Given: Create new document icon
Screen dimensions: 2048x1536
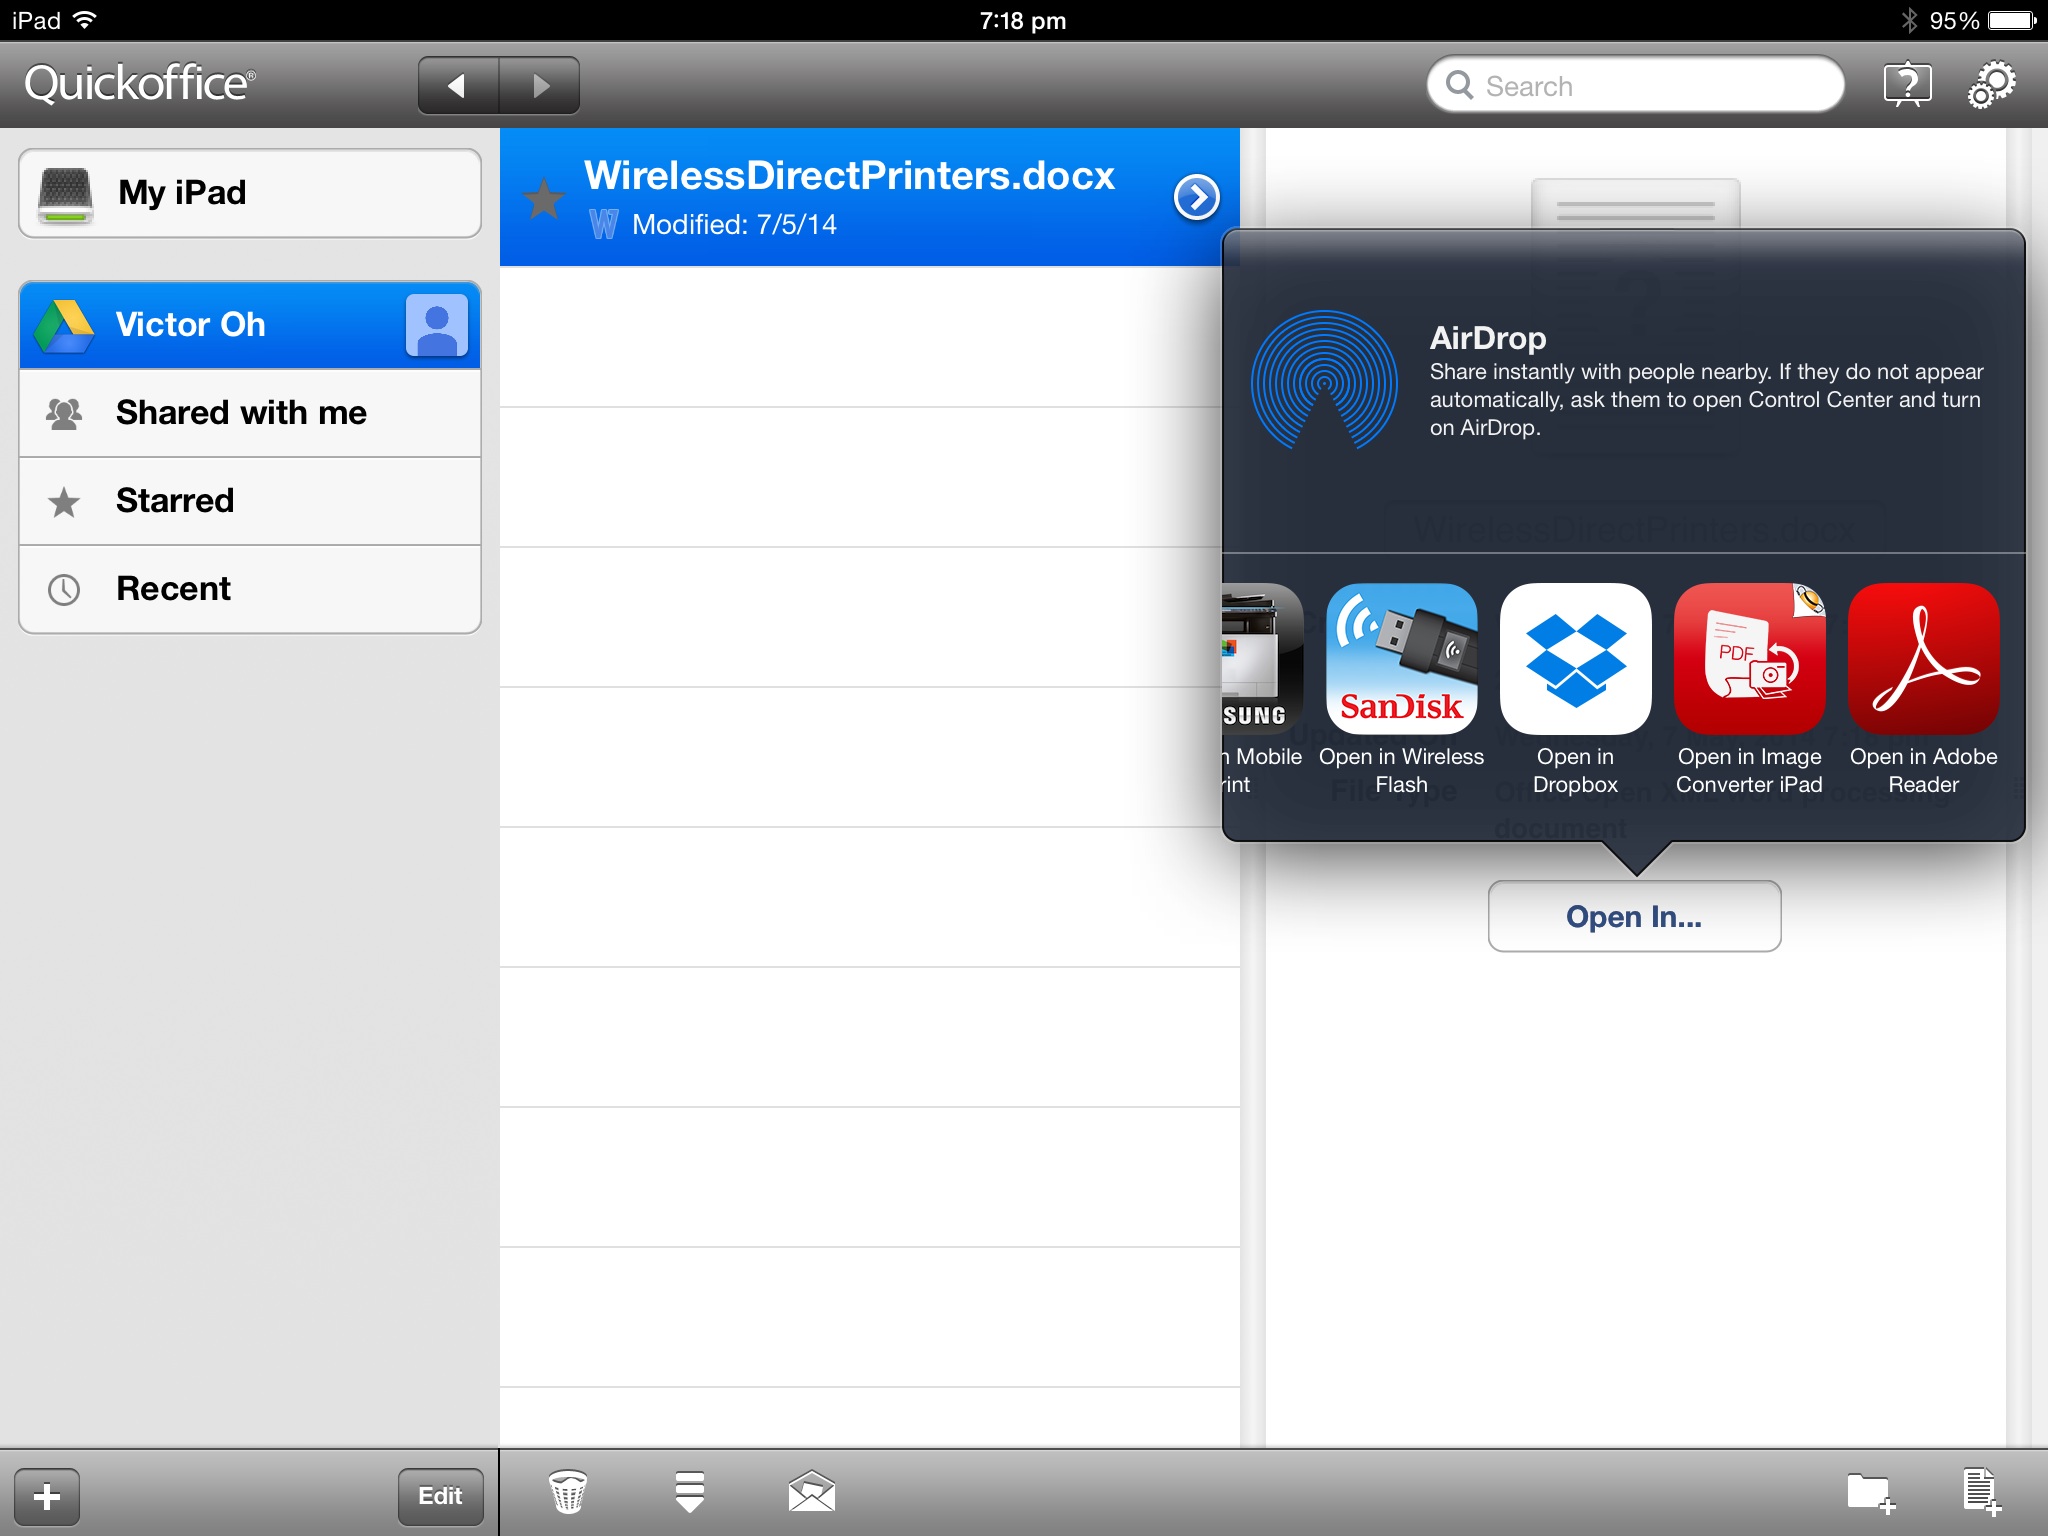Looking at the screenshot, I should (1981, 1492).
